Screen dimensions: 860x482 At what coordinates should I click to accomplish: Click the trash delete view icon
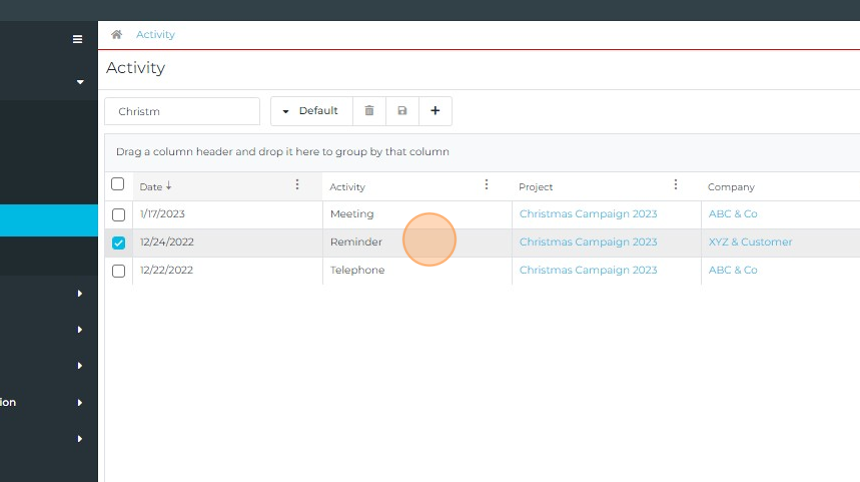[369, 111]
